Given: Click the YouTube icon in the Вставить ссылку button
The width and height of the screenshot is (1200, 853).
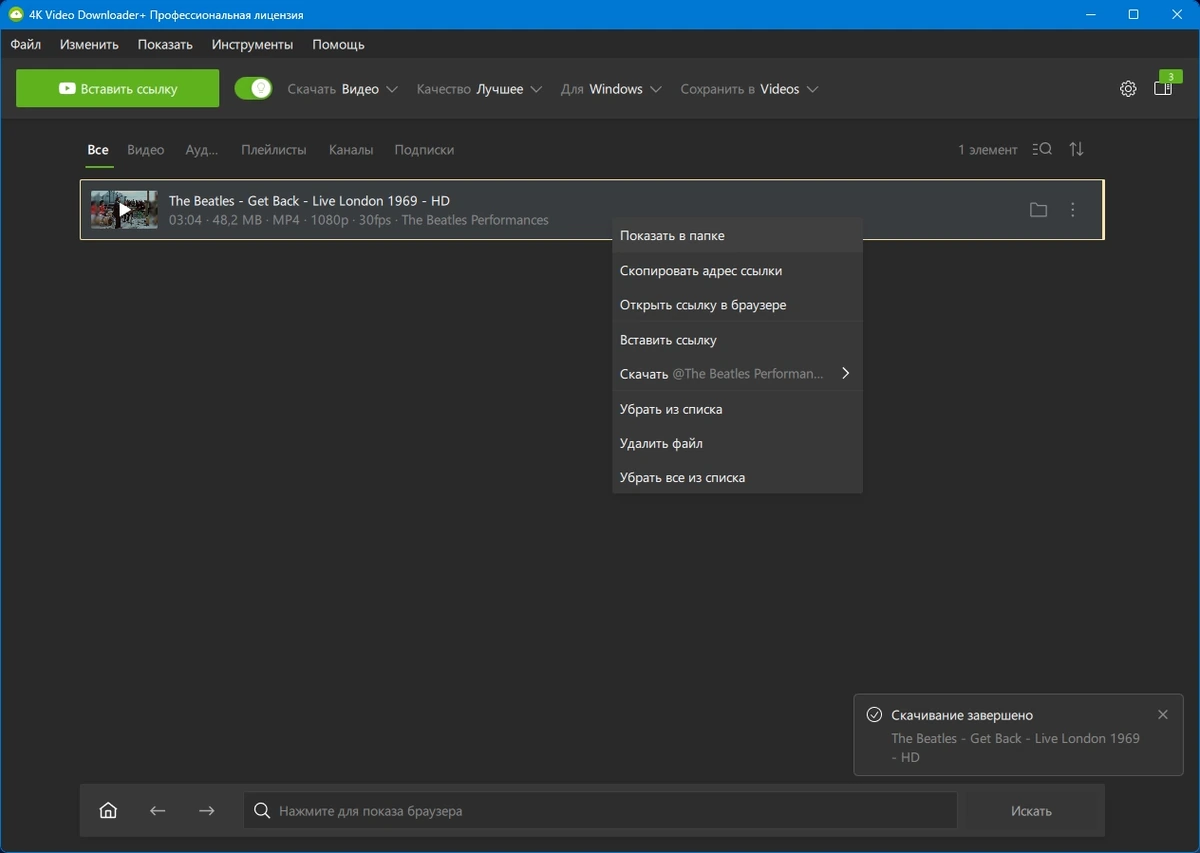Looking at the screenshot, I should 67,88.
